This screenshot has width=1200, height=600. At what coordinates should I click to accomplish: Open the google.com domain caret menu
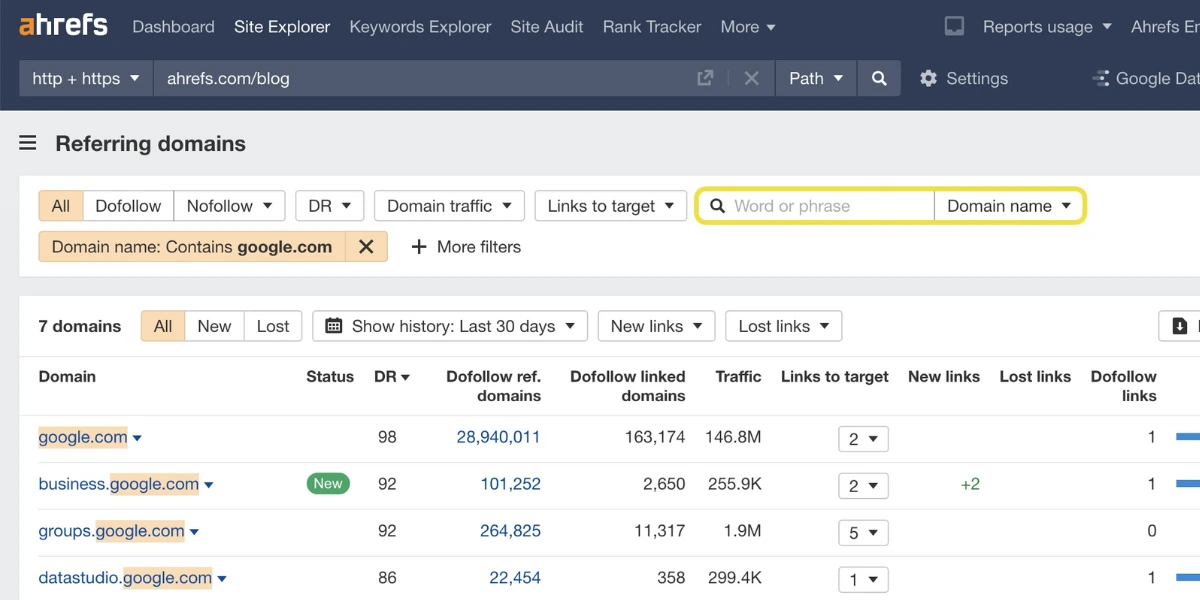[137, 438]
